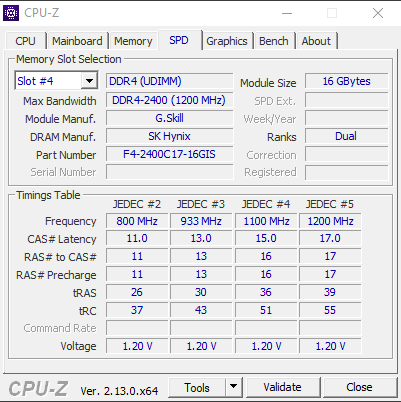This screenshot has width=401, height=402.
Task: Open the Mainboard tab
Action: pyautogui.click(x=77, y=41)
